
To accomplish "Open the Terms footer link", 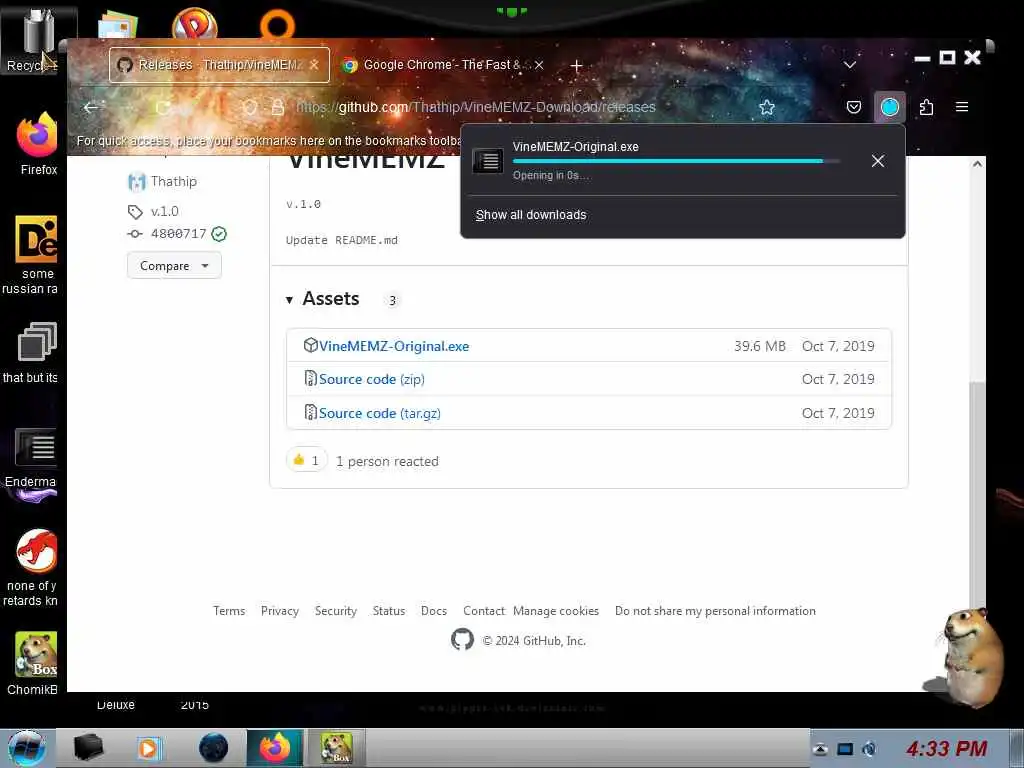I will pyautogui.click(x=229, y=611).
